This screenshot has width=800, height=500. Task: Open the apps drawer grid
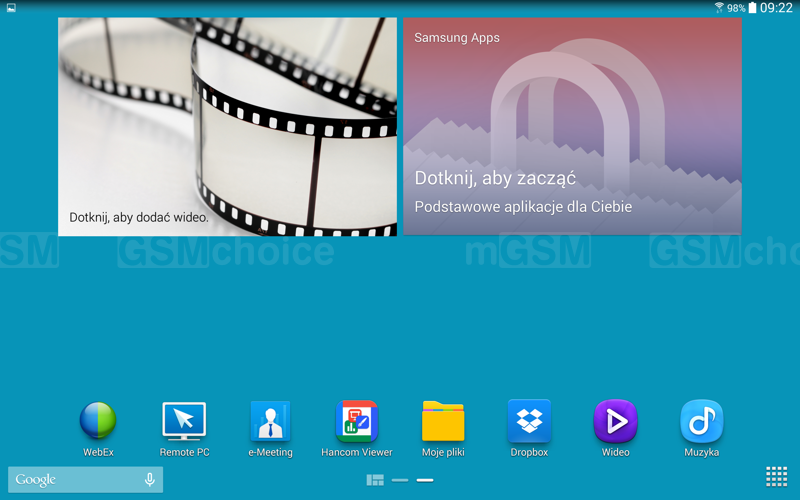[x=777, y=477]
